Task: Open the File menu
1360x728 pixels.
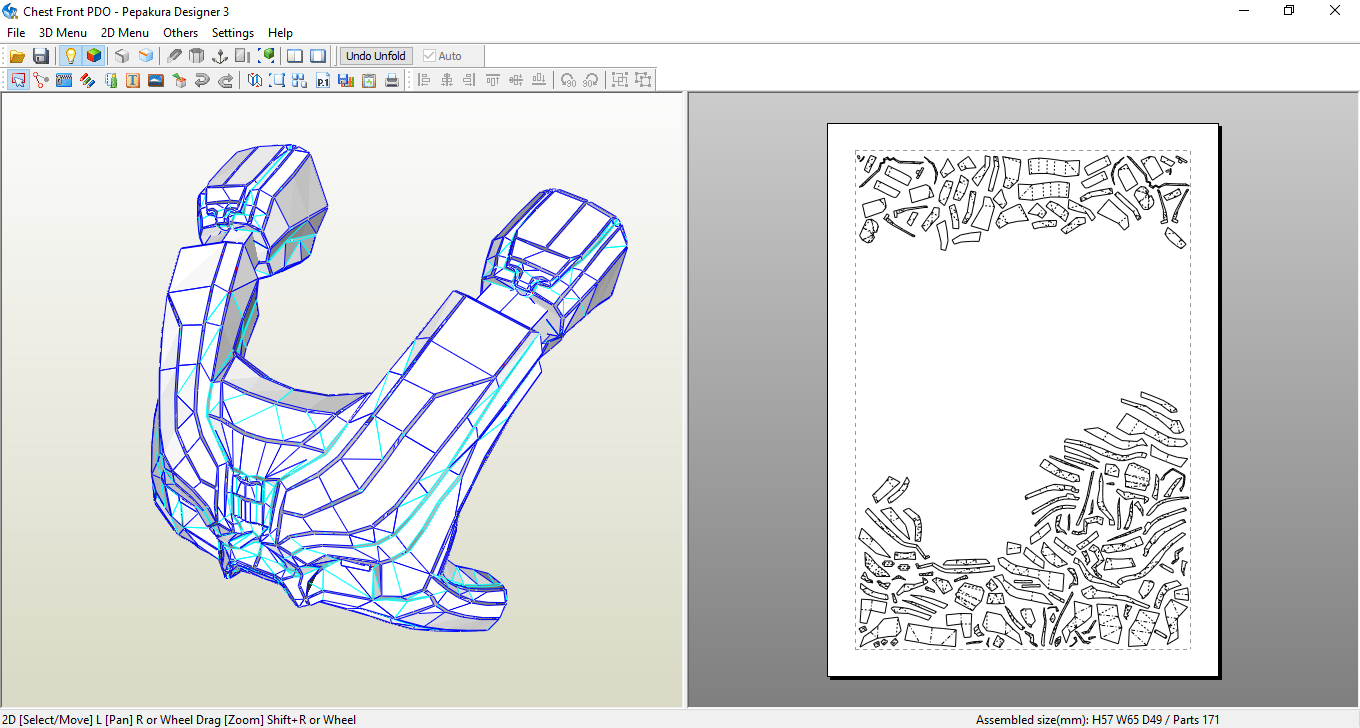Action: click(16, 33)
